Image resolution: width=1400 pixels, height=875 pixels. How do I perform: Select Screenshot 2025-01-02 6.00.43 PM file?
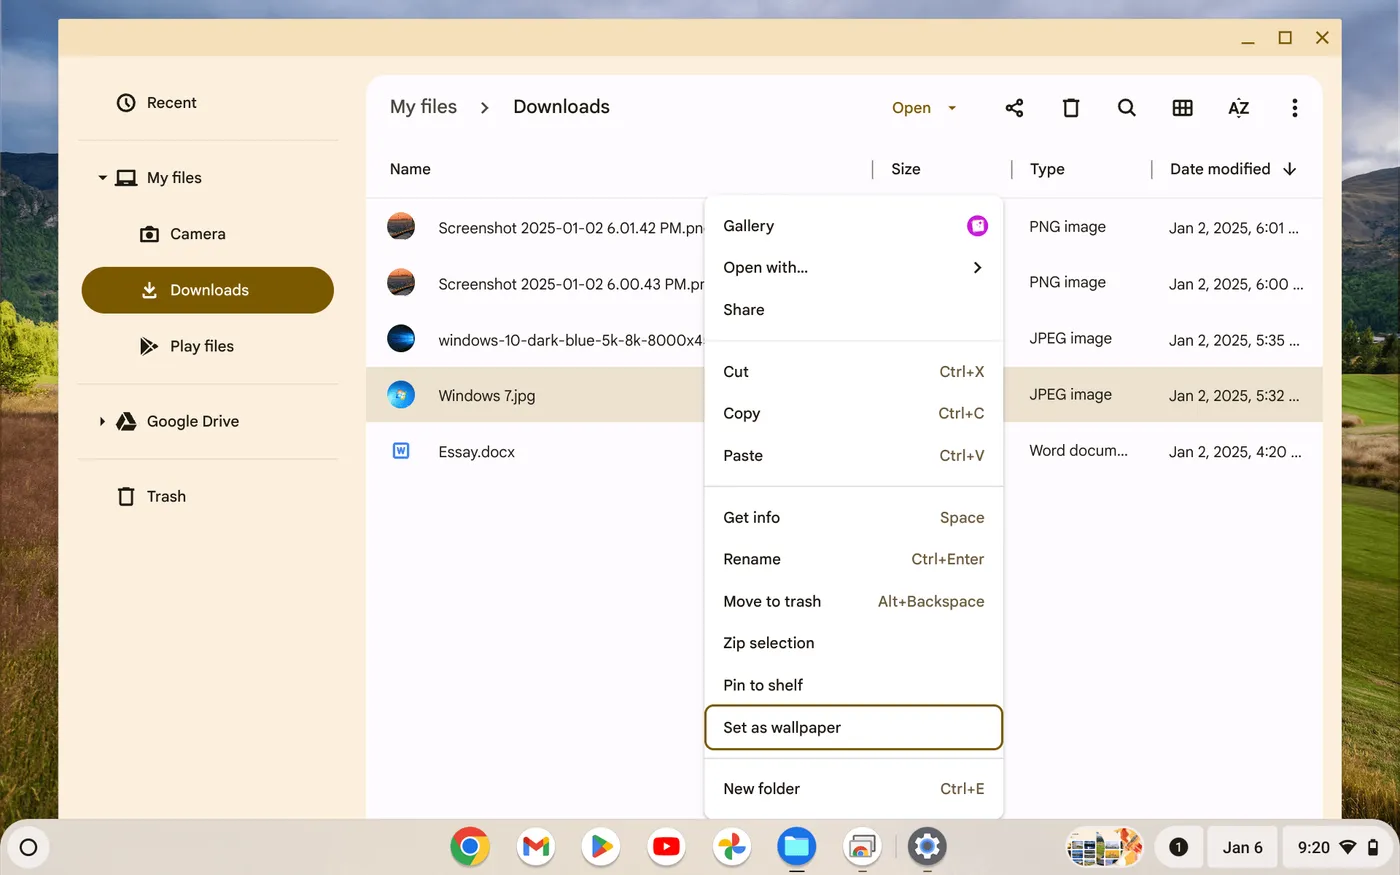pos(571,284)
